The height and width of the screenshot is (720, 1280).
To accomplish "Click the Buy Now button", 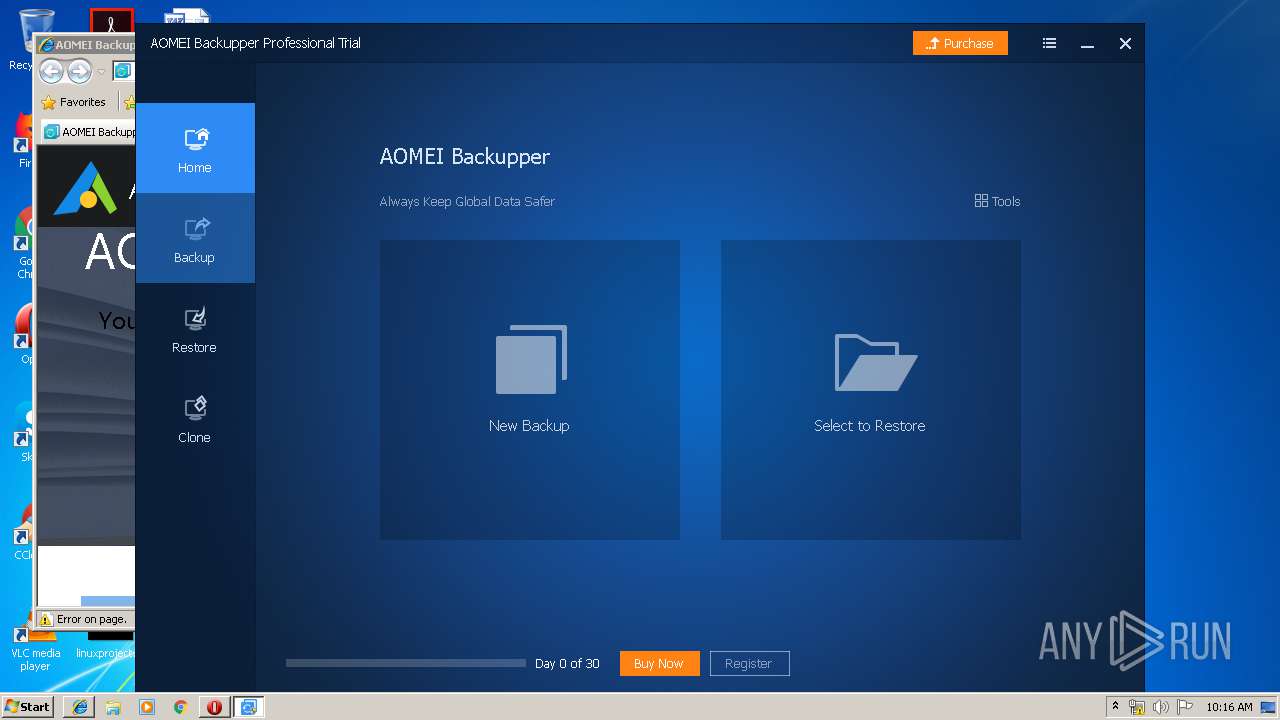I will (659, 663).
